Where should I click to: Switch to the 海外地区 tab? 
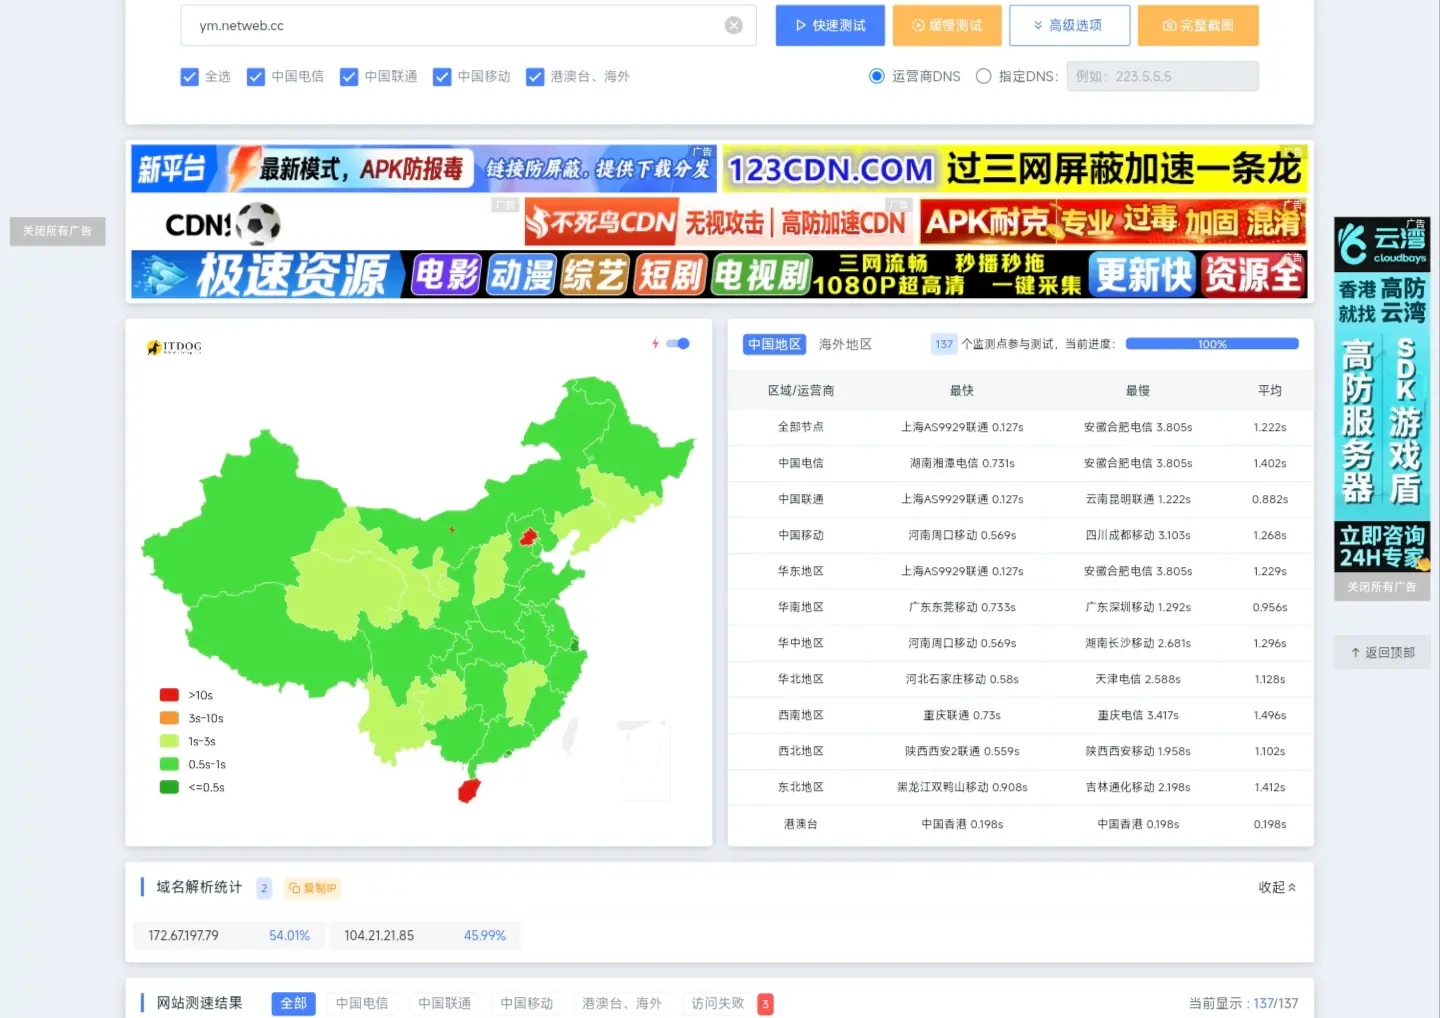845,344
